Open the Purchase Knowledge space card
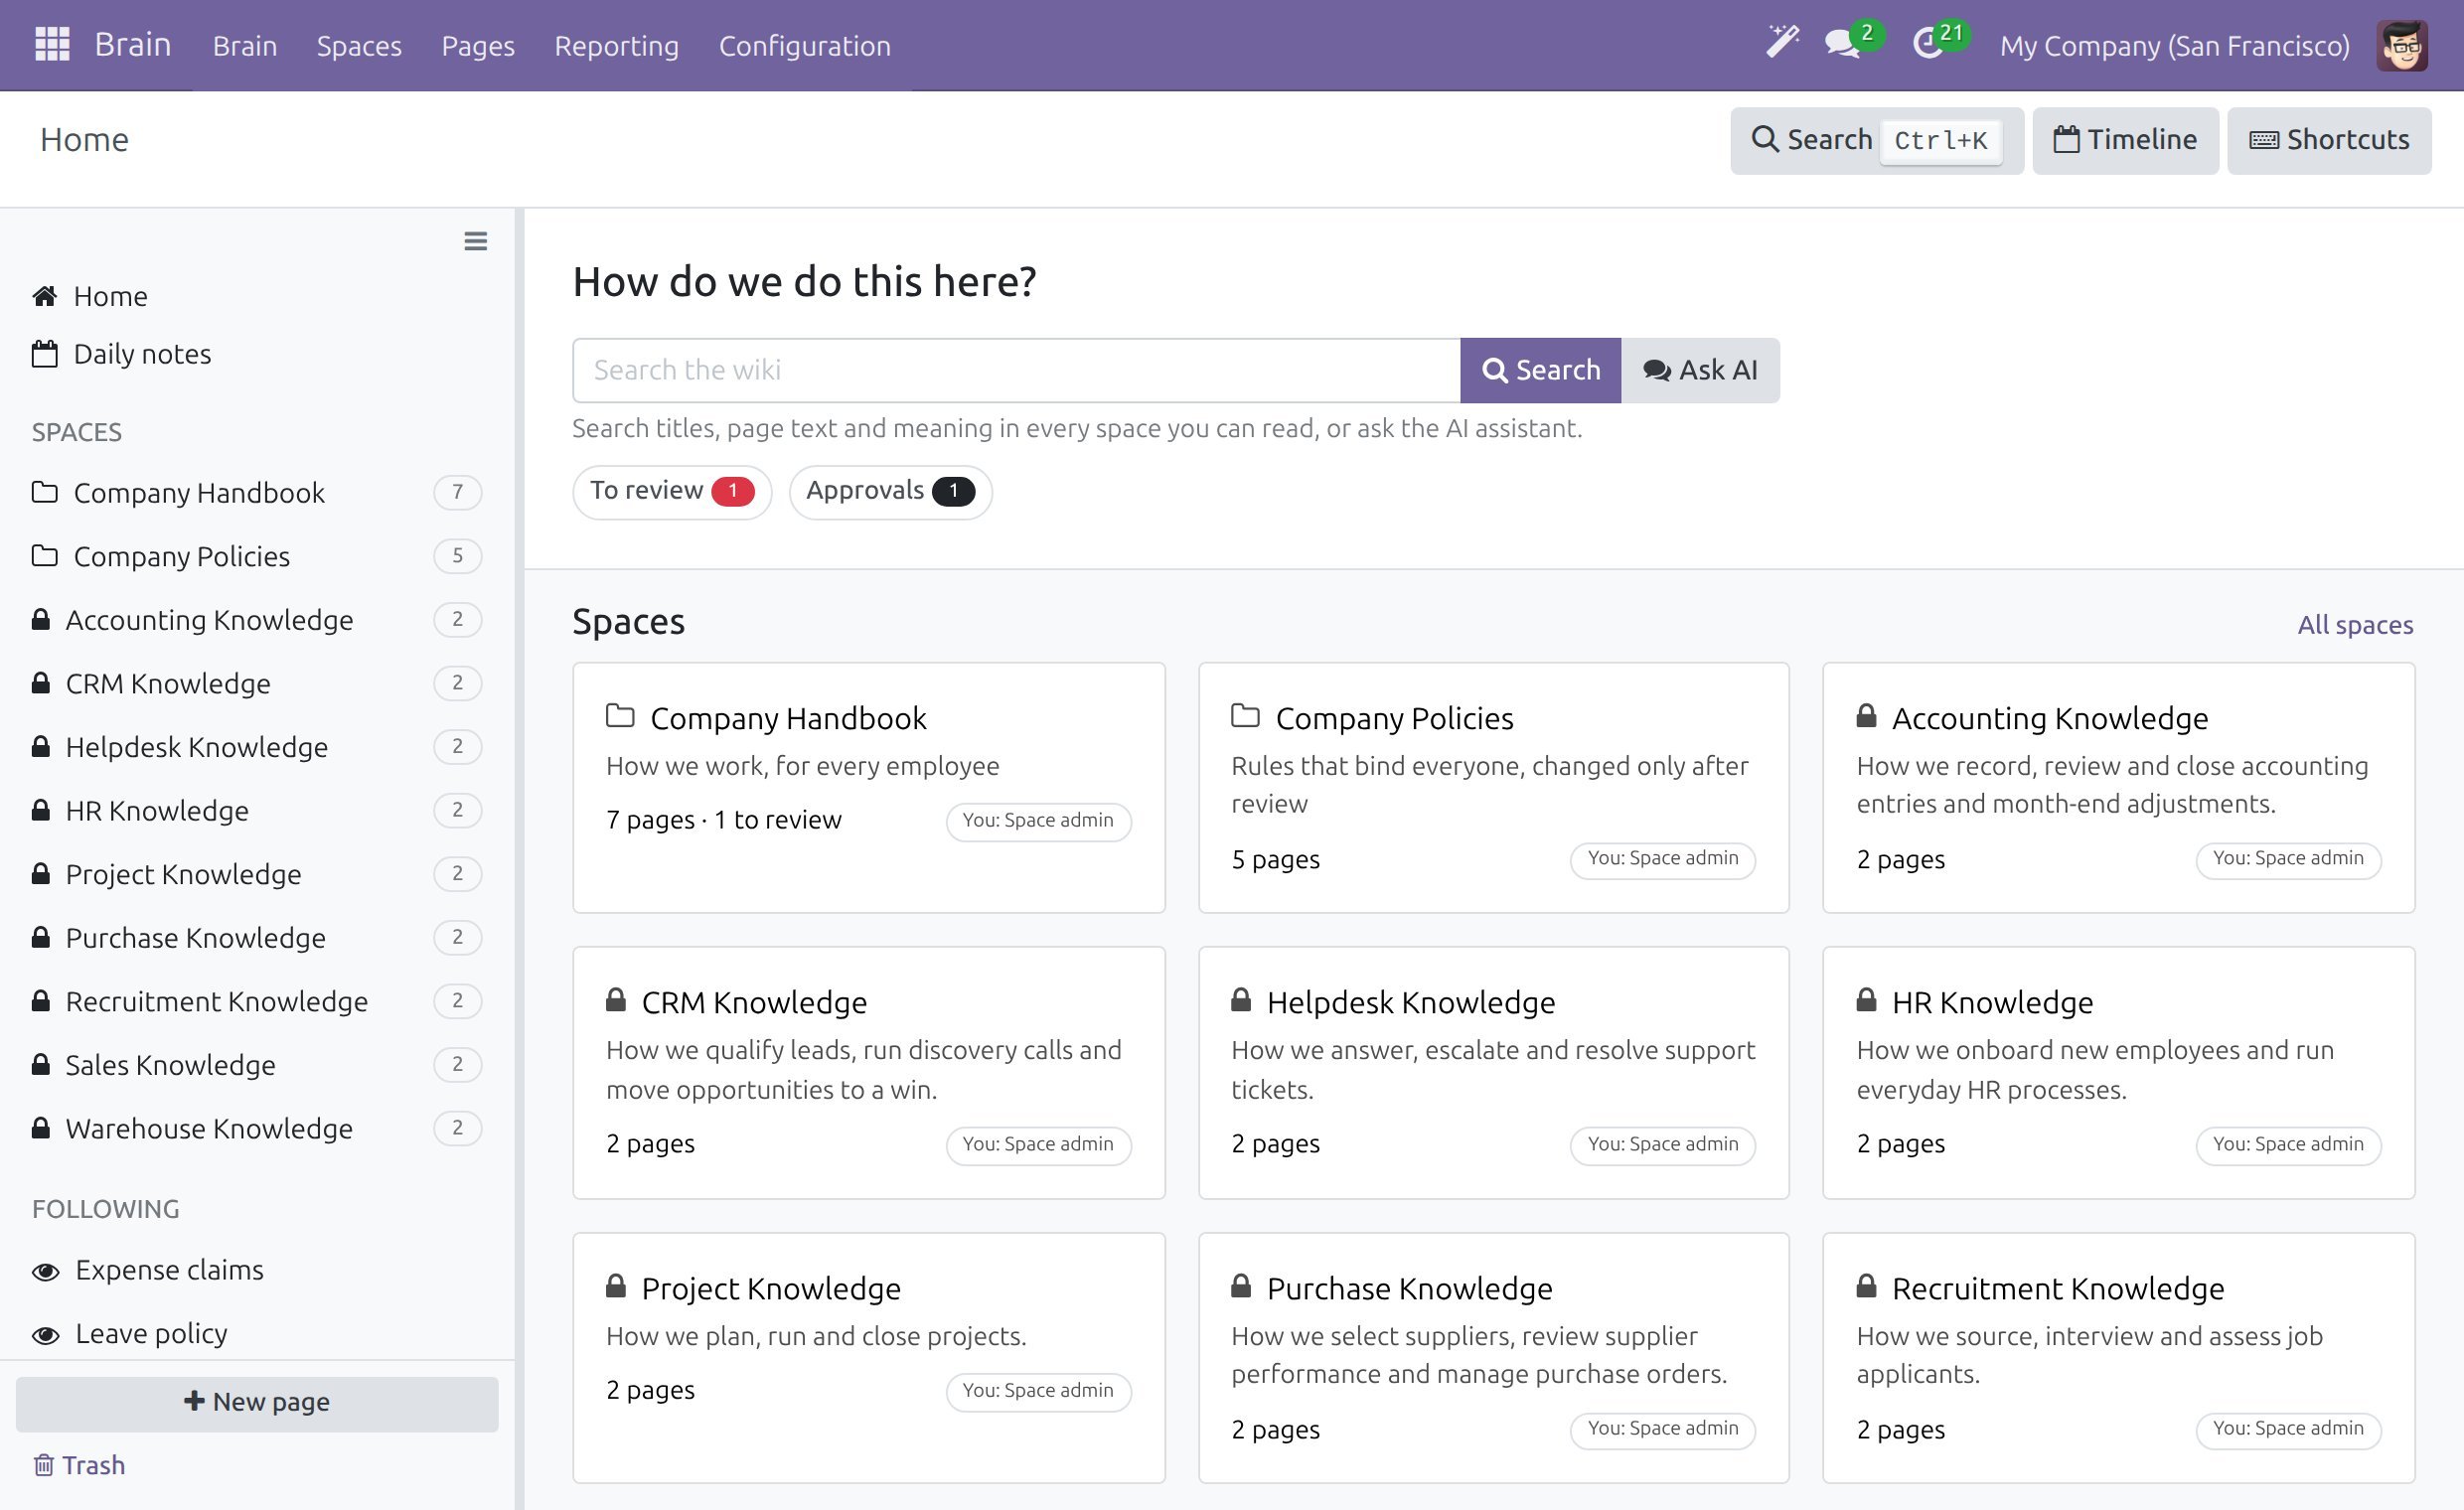Image resolution: width=2464 pixels, height=1510 pixels. tap(1493, 1357)
